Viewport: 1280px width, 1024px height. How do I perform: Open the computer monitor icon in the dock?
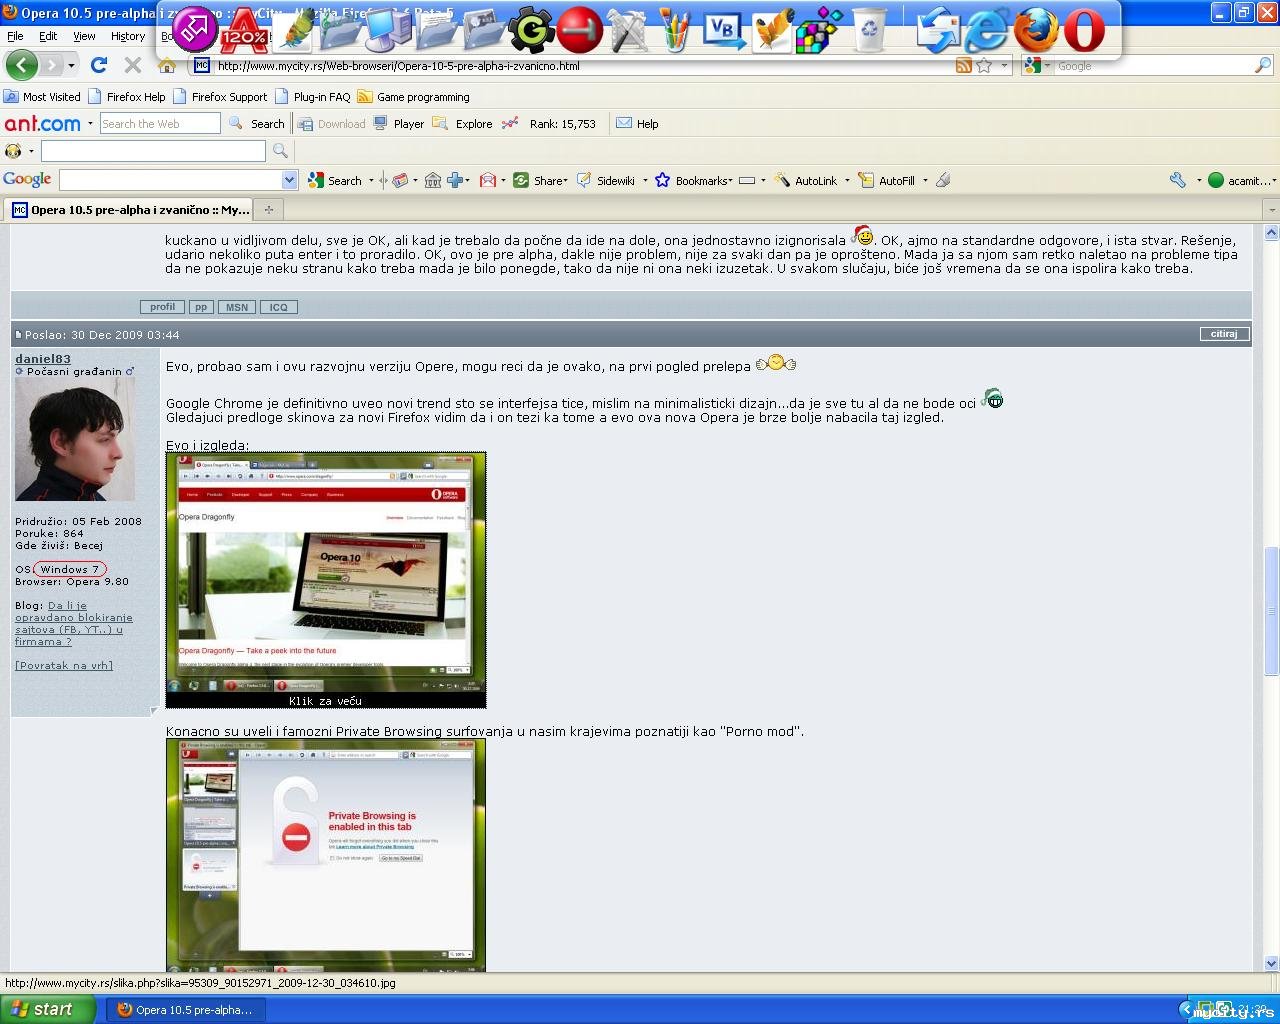click(387, 30)
